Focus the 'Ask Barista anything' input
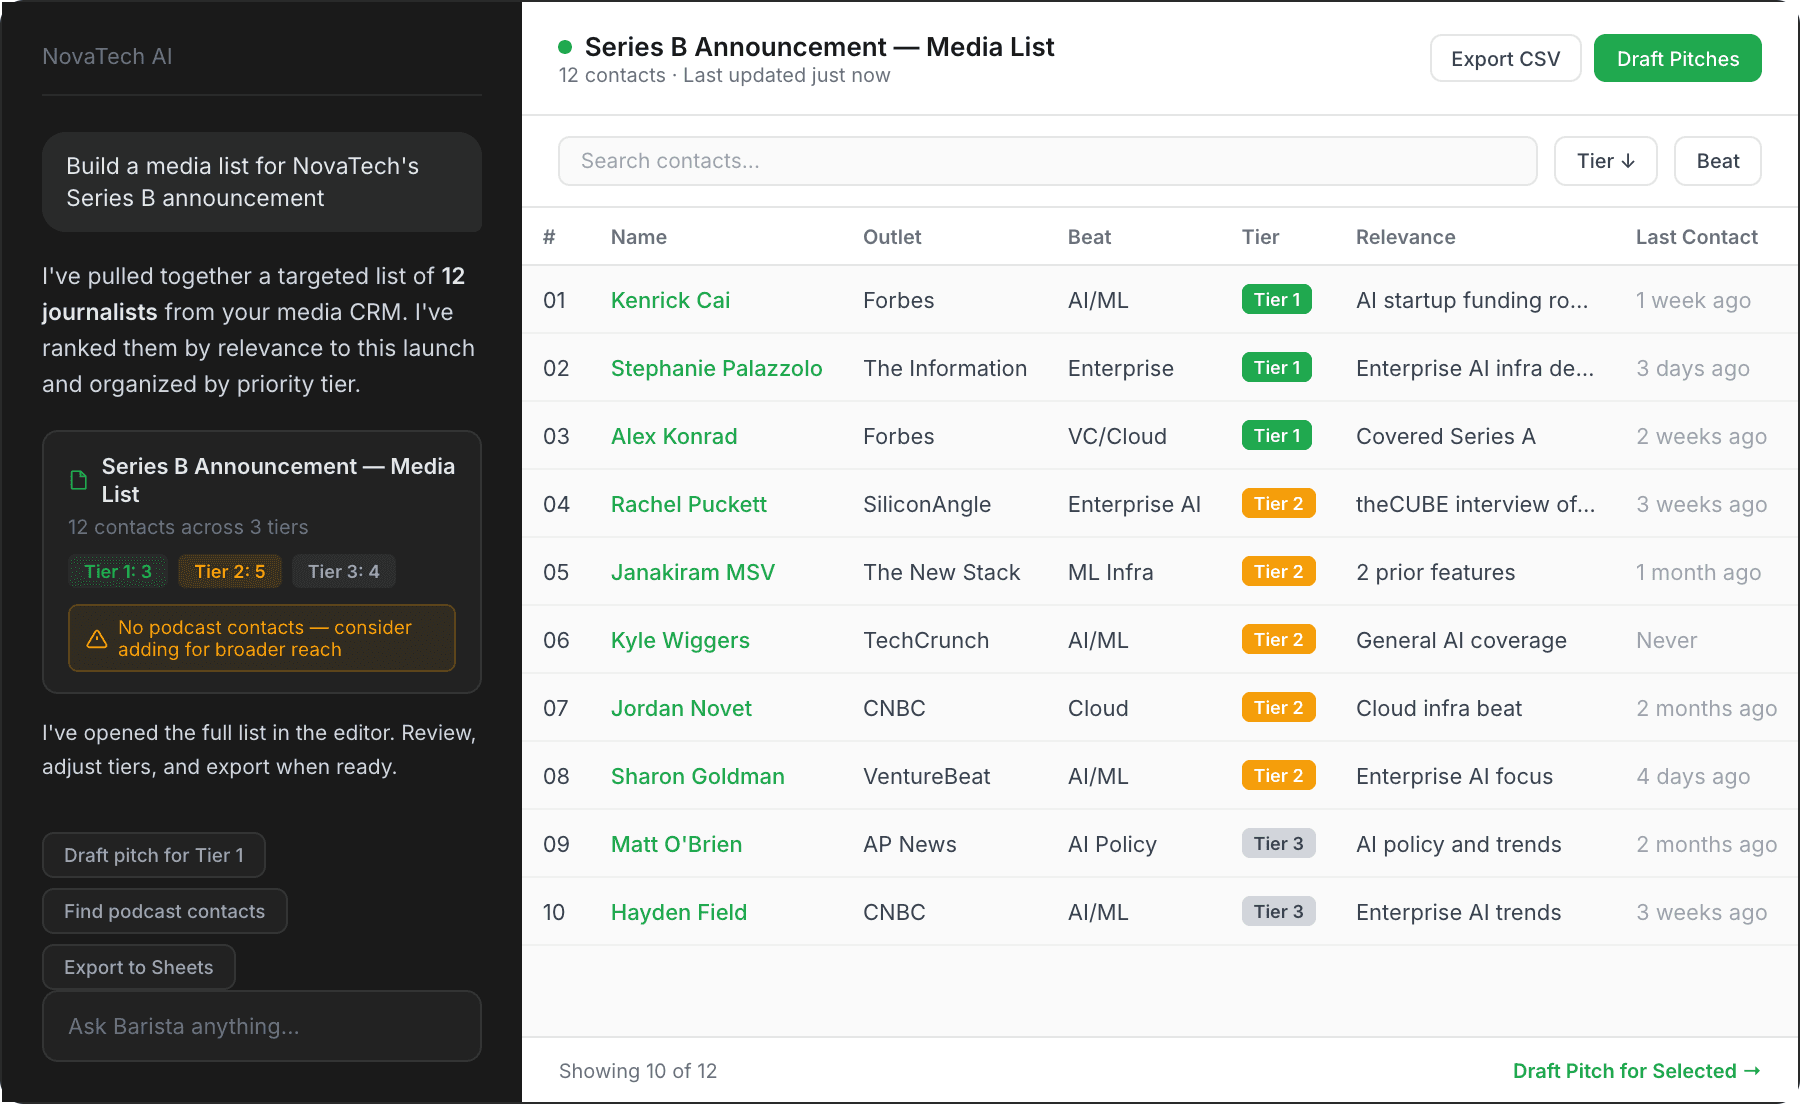Viewport: 1800px width, 1120px height. (262, 1026)
